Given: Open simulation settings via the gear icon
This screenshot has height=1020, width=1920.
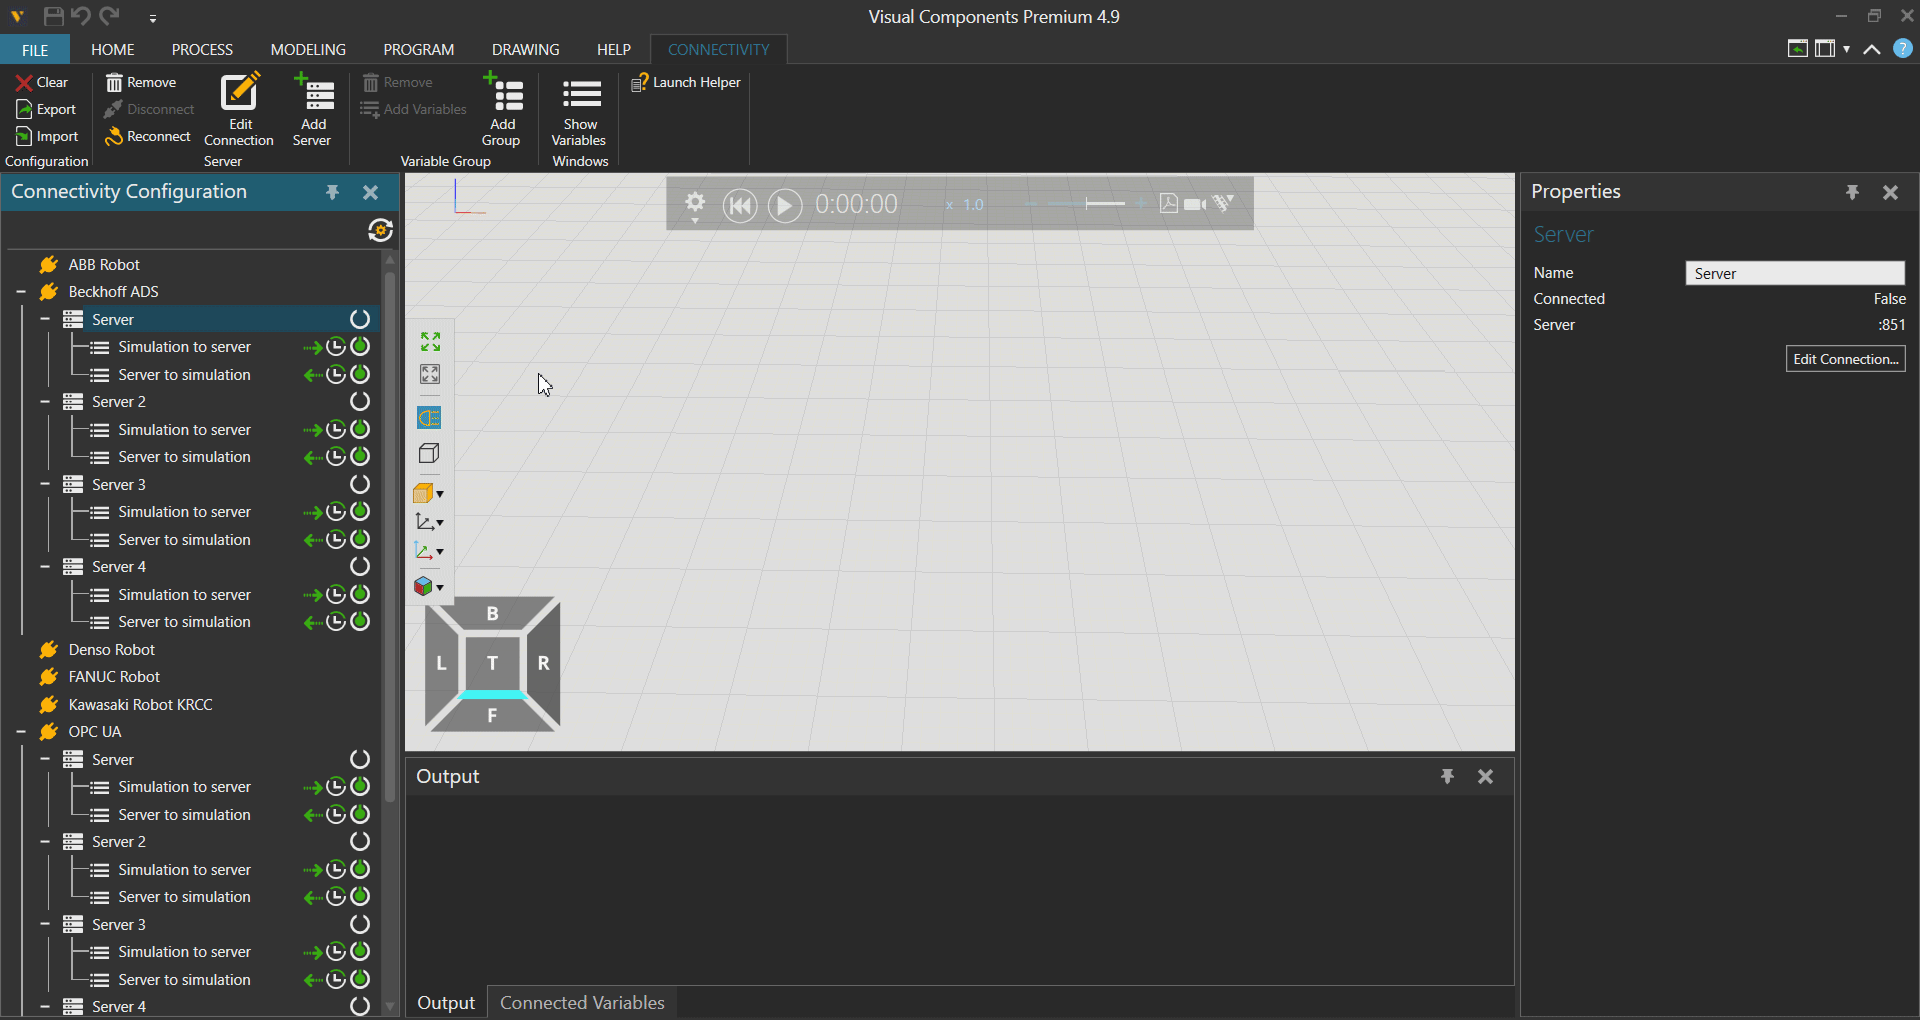Looking at the screenshot, I should (694, 203).
